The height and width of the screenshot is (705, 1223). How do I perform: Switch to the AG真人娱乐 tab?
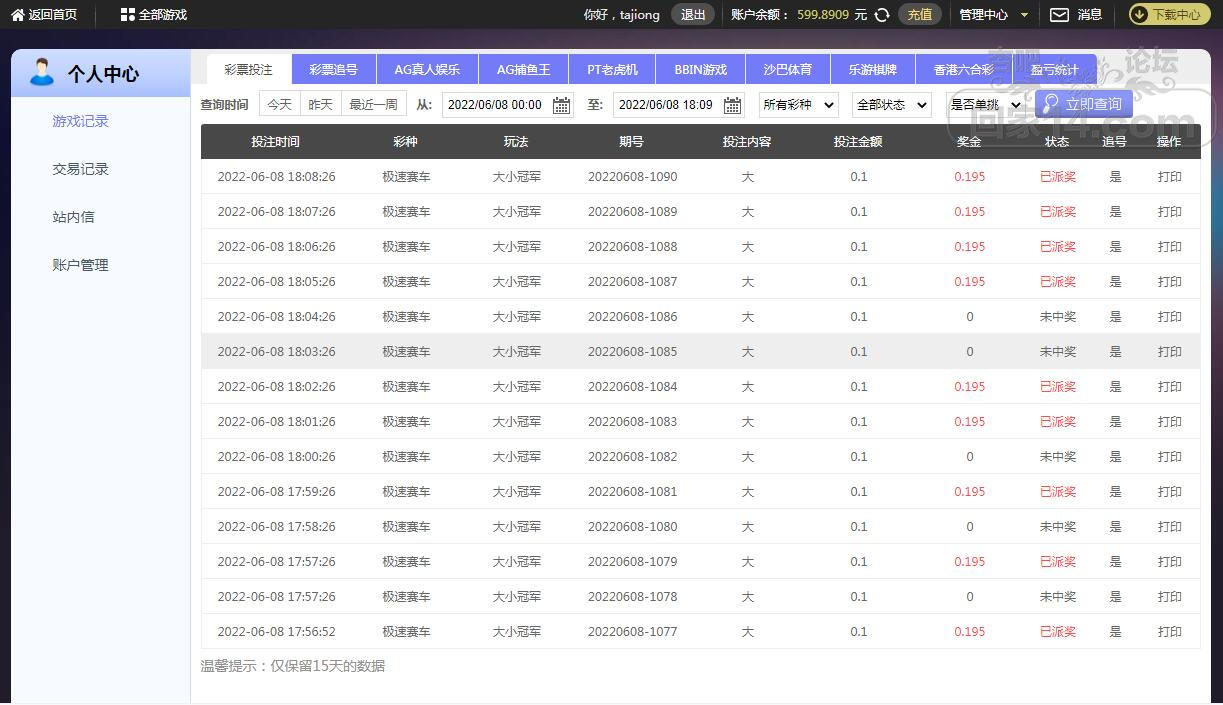point(427,70)
